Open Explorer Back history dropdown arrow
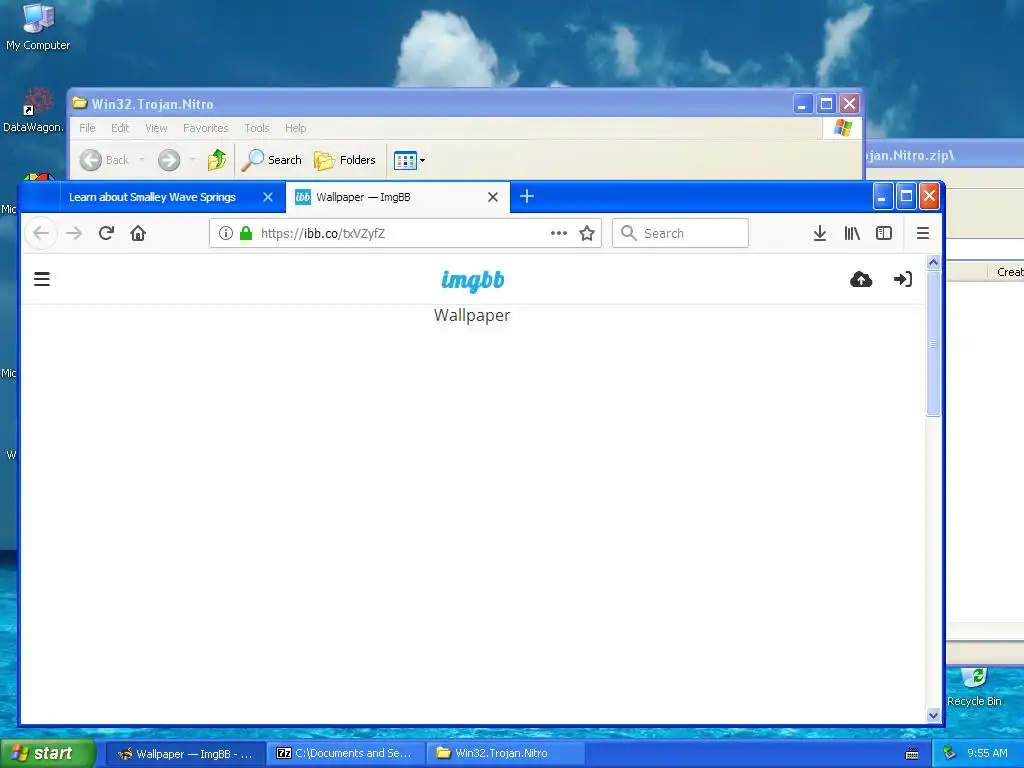Image resolution: width=1024 pixels, height=768 pixels. (142, 160)
